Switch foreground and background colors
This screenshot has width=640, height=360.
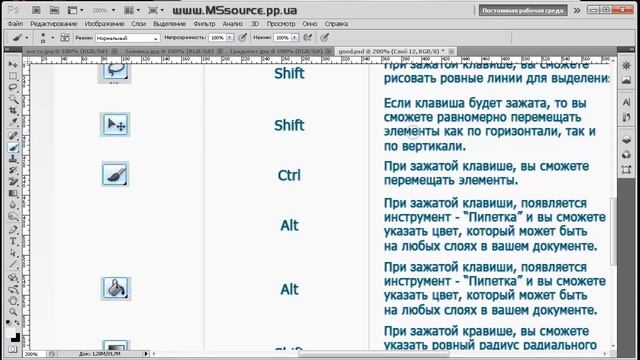point(17,323)
